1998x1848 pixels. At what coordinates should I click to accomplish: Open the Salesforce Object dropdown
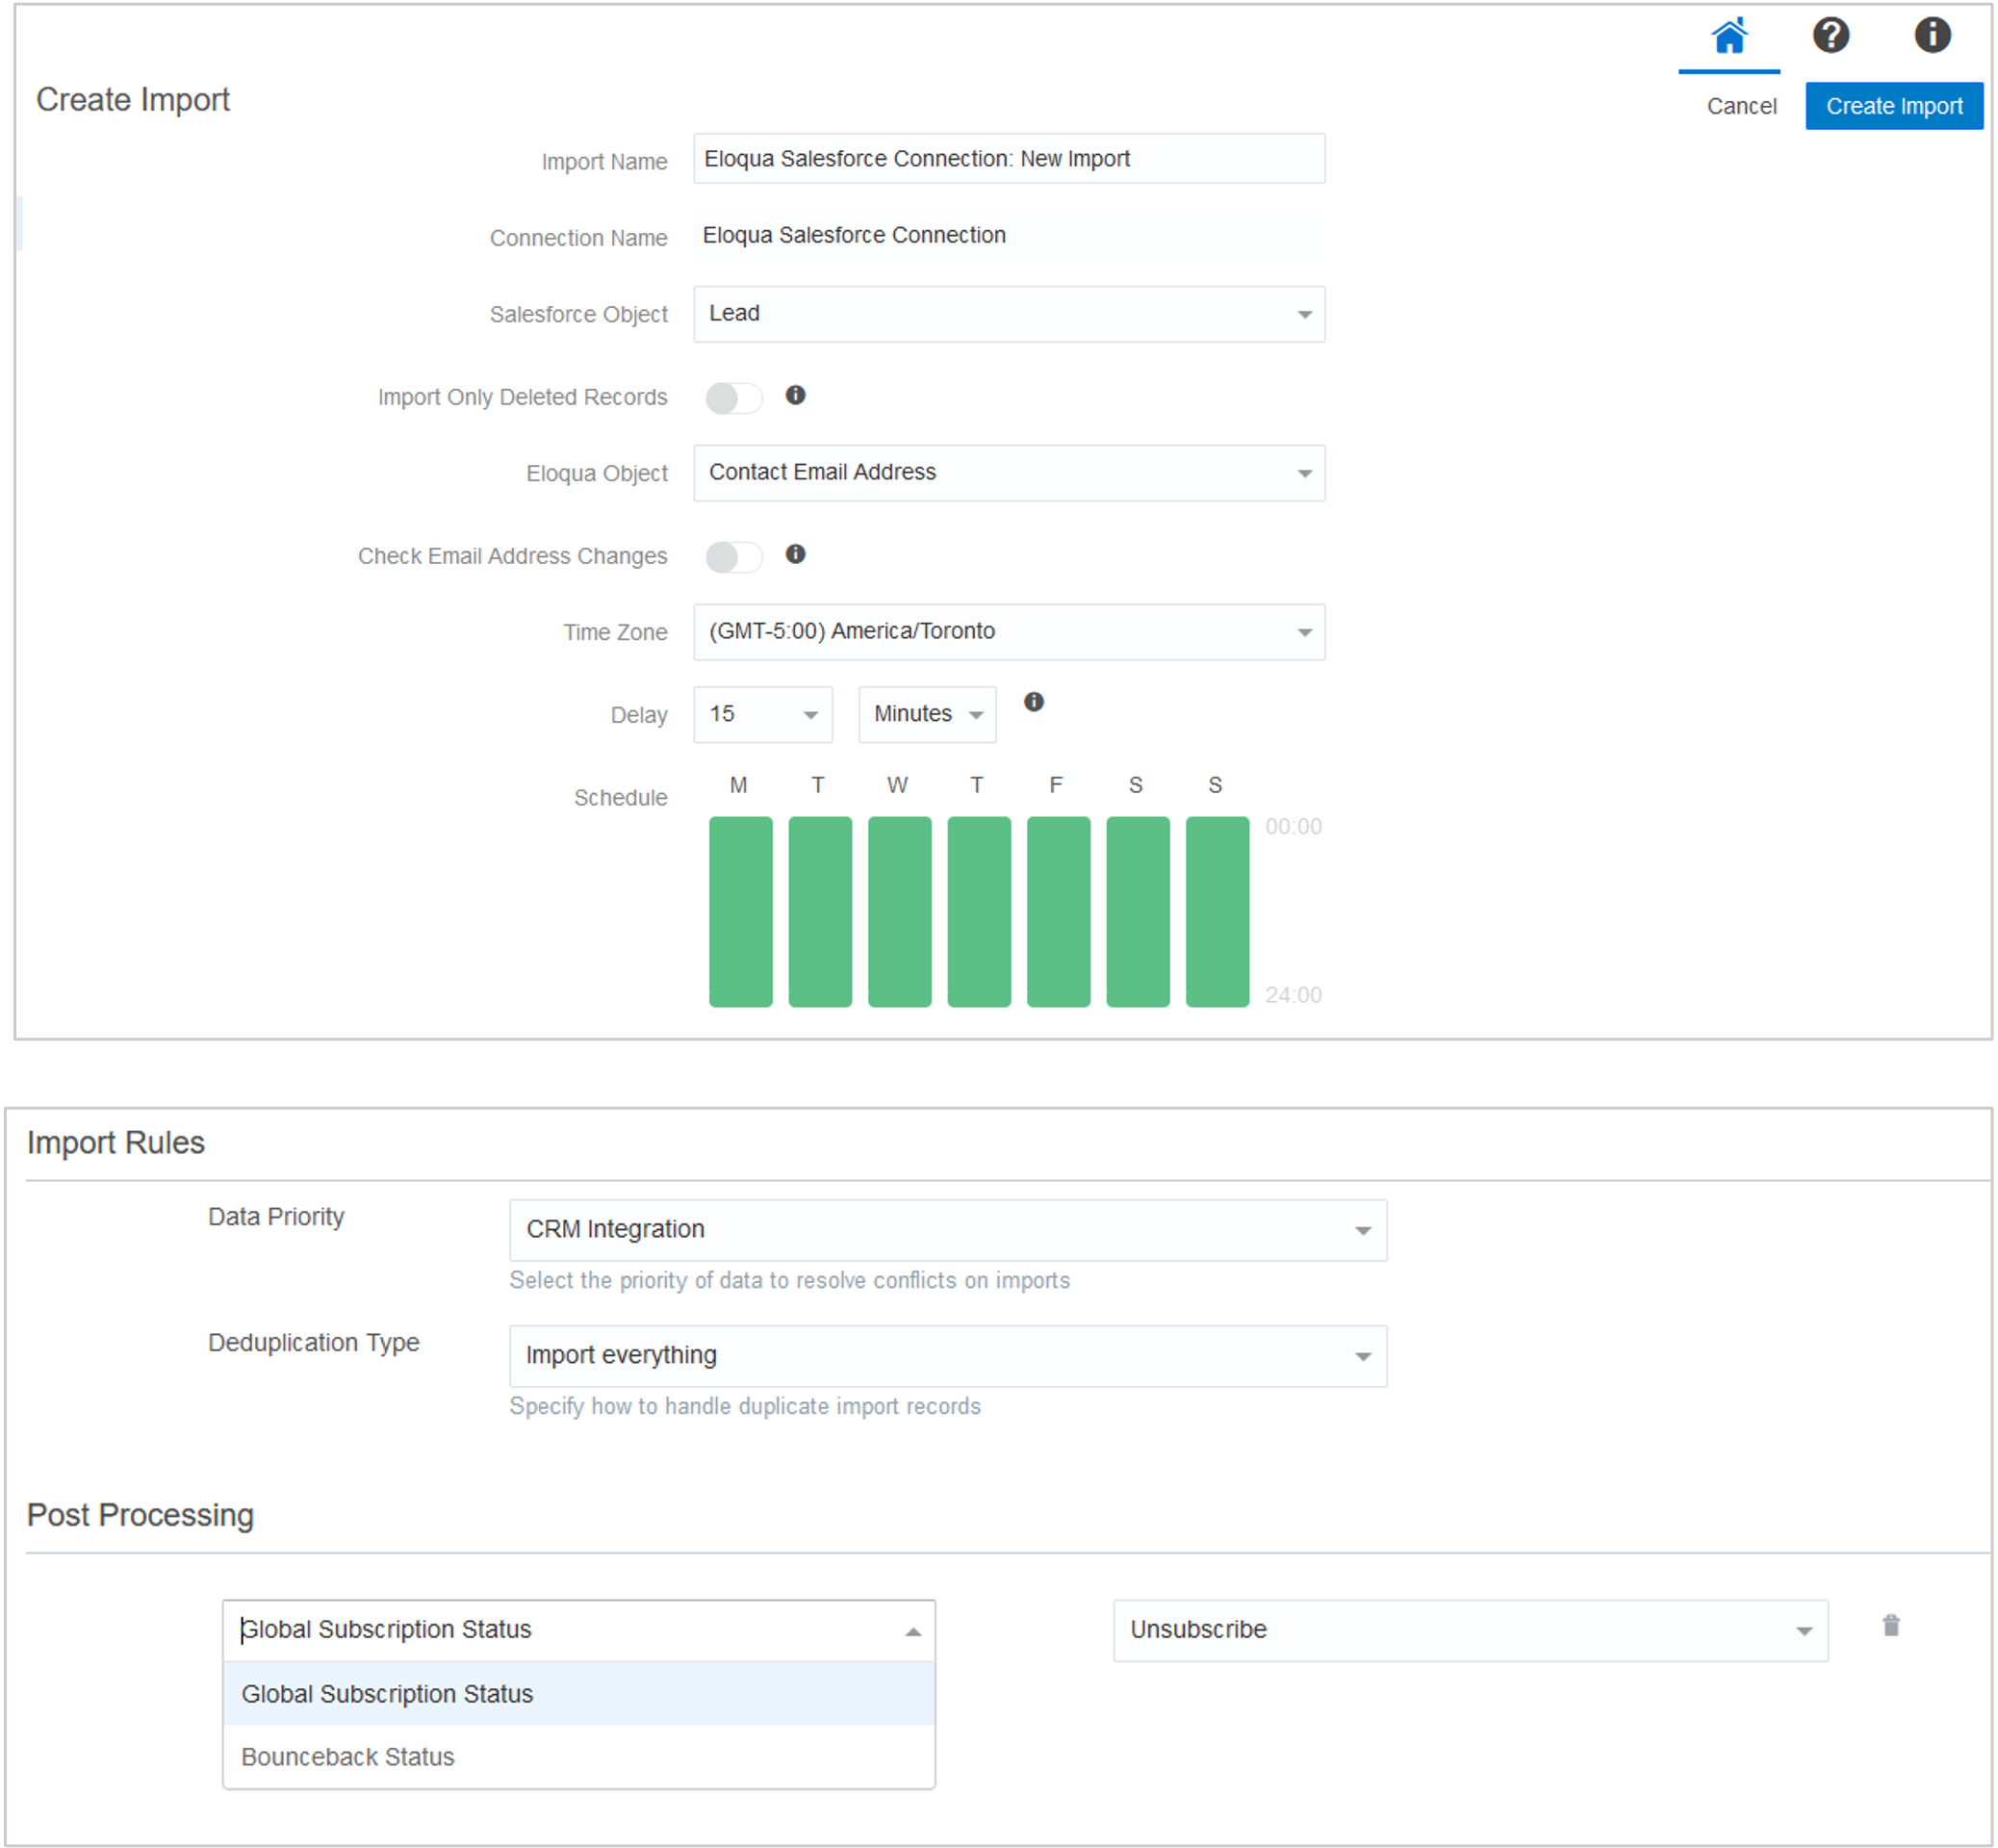pos(1008,314)
